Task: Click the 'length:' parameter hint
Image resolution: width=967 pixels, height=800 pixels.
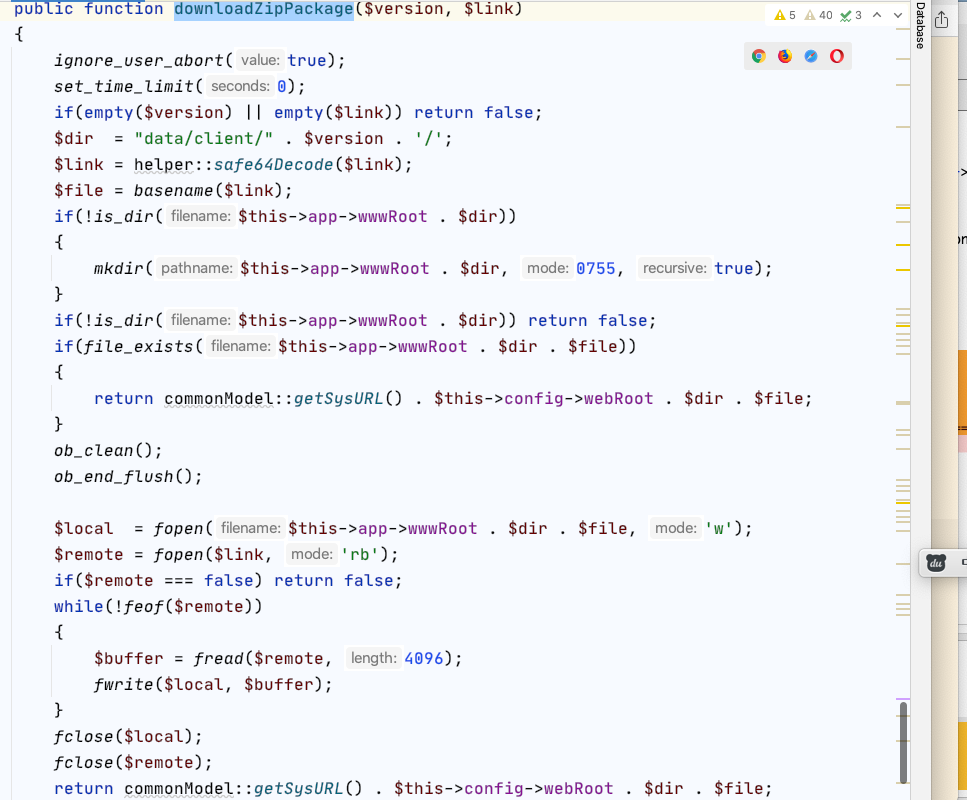Action: (x=374, y=659)
